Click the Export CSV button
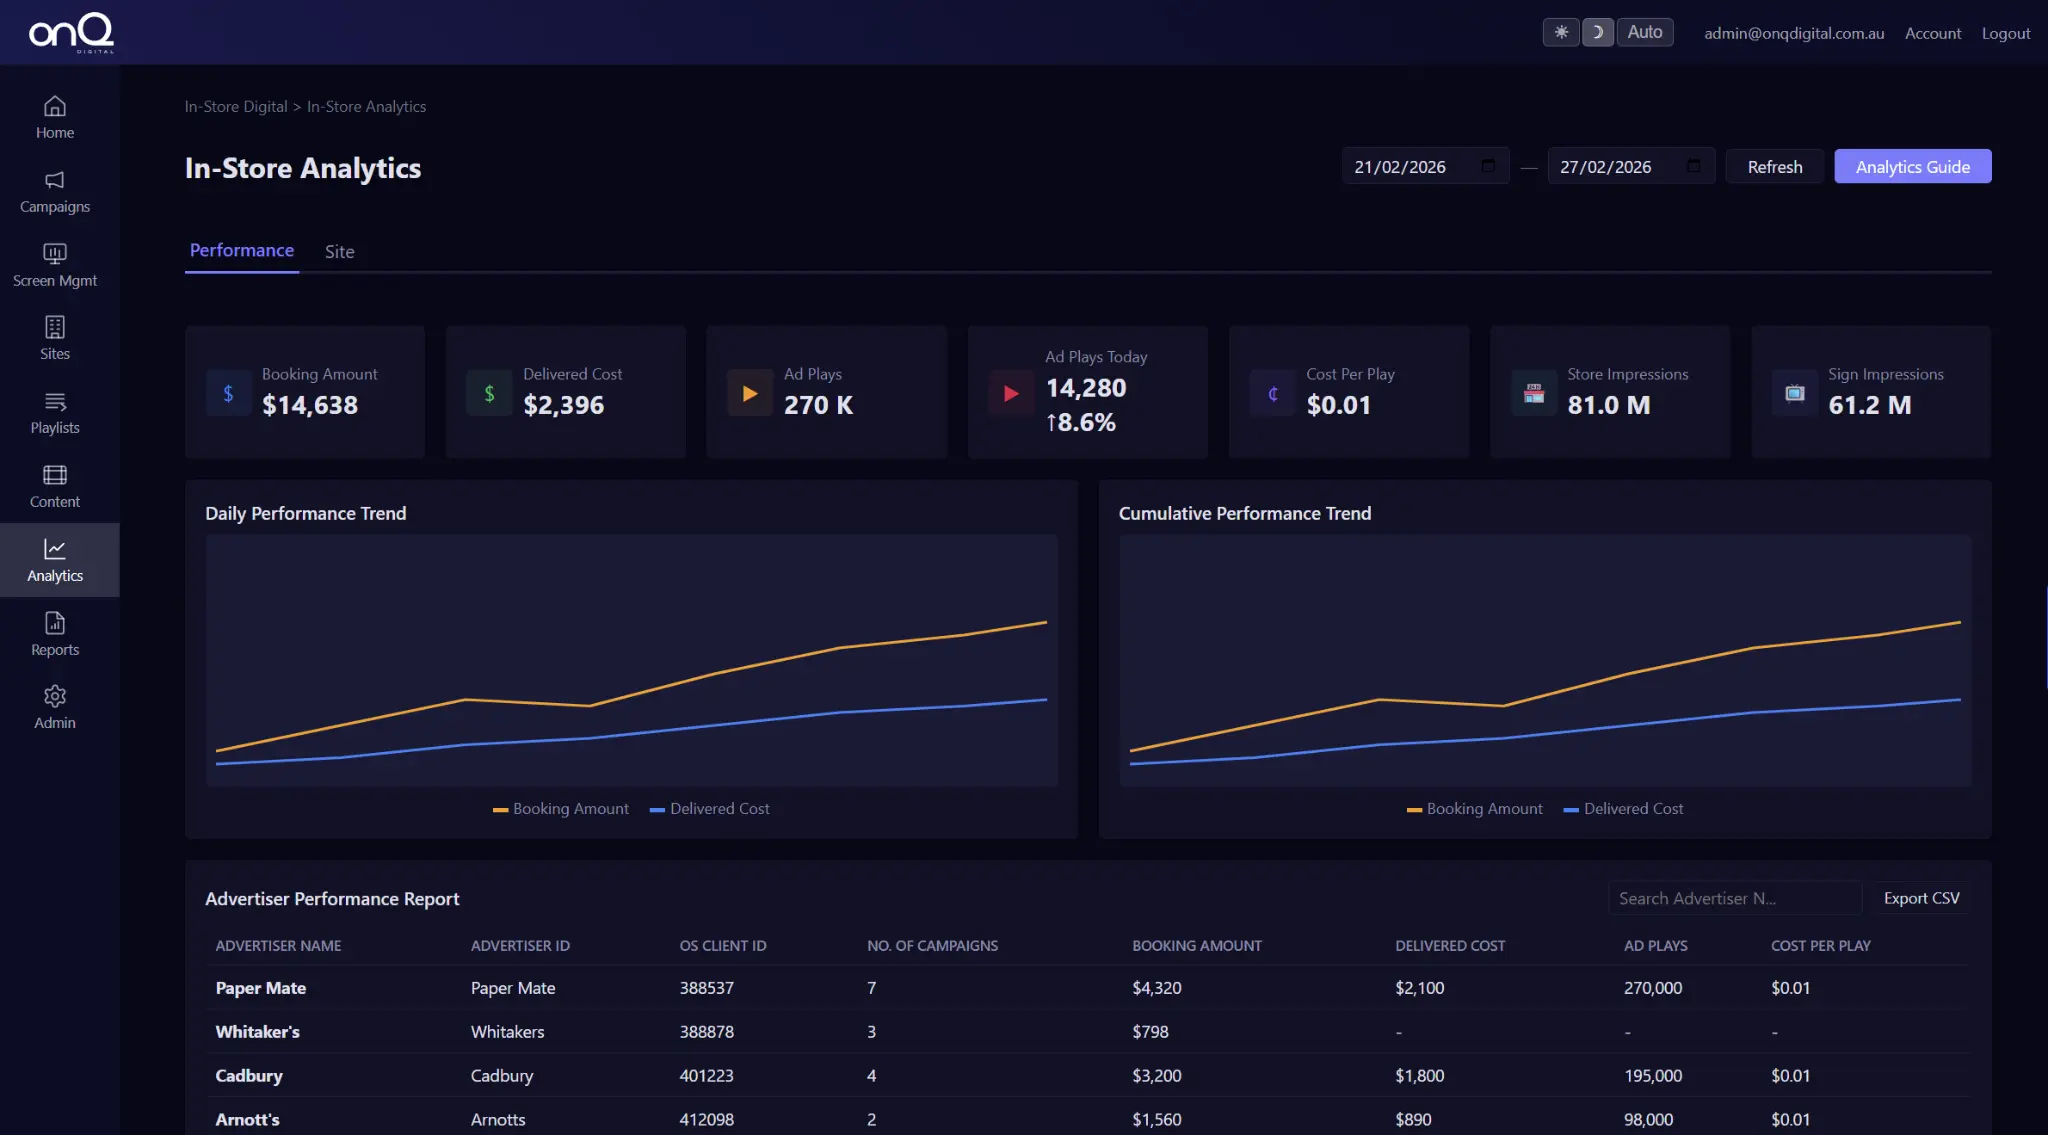 click(x=1921, y=898)
